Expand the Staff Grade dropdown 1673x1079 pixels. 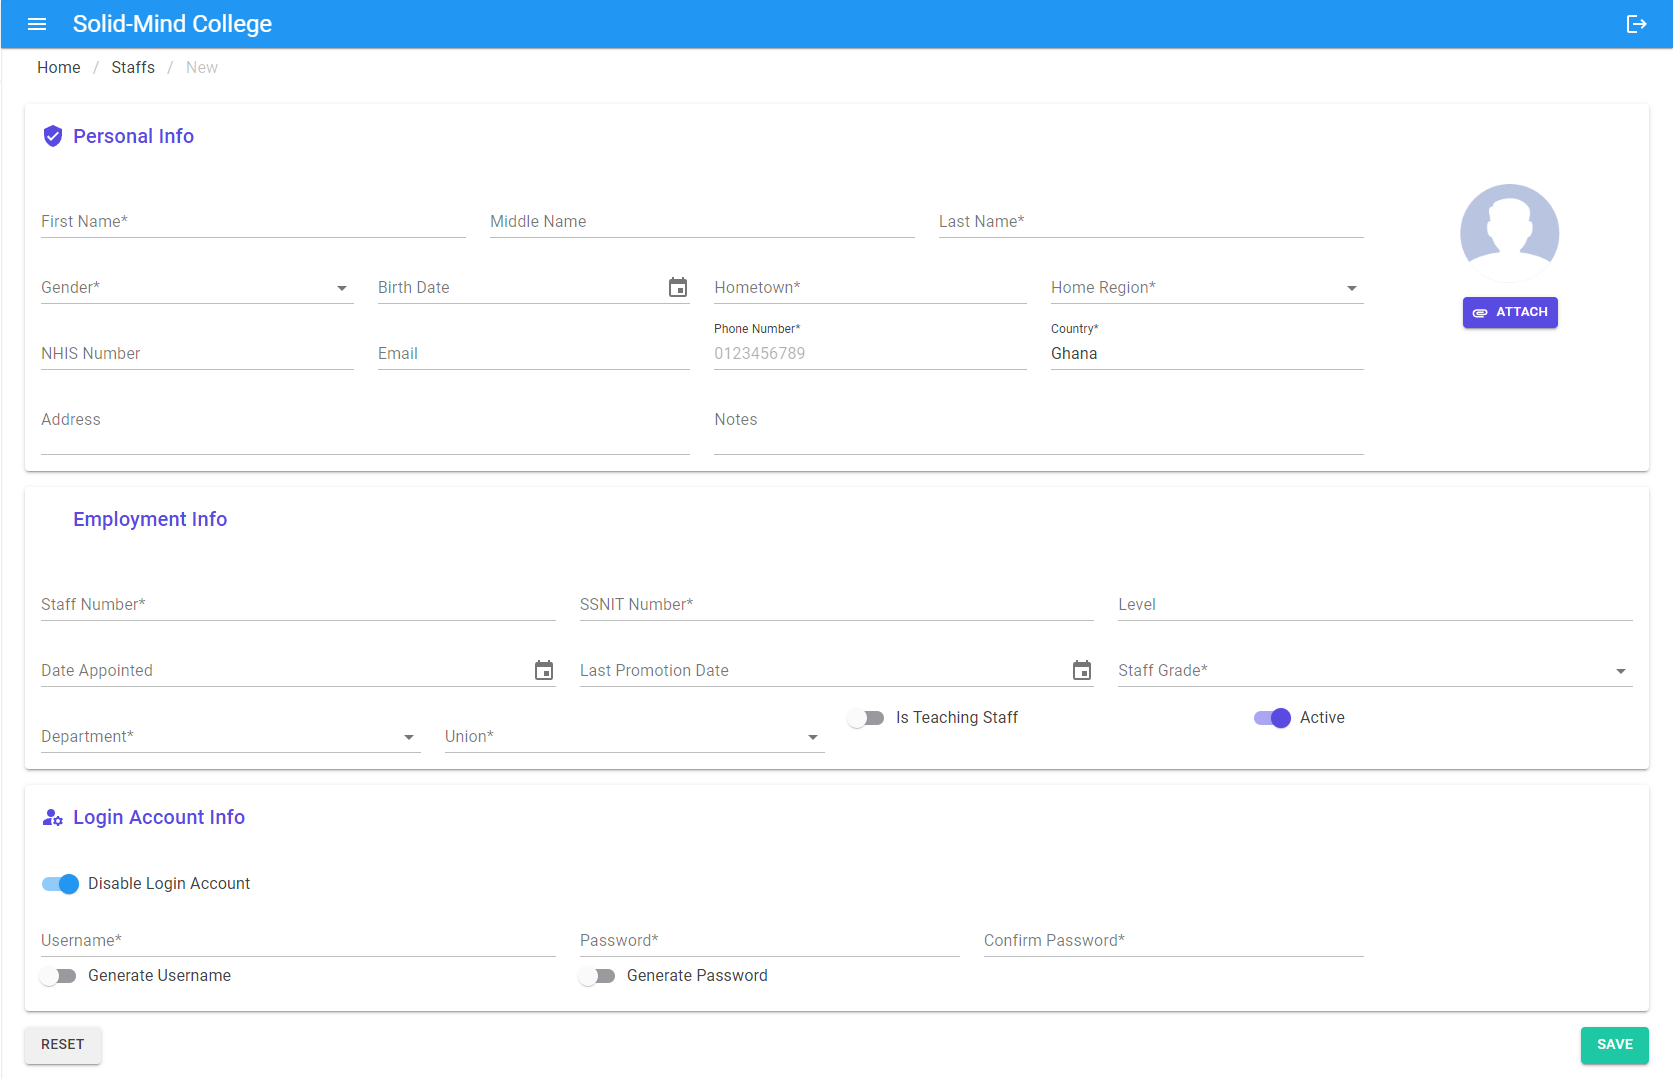click(1375, 671)
